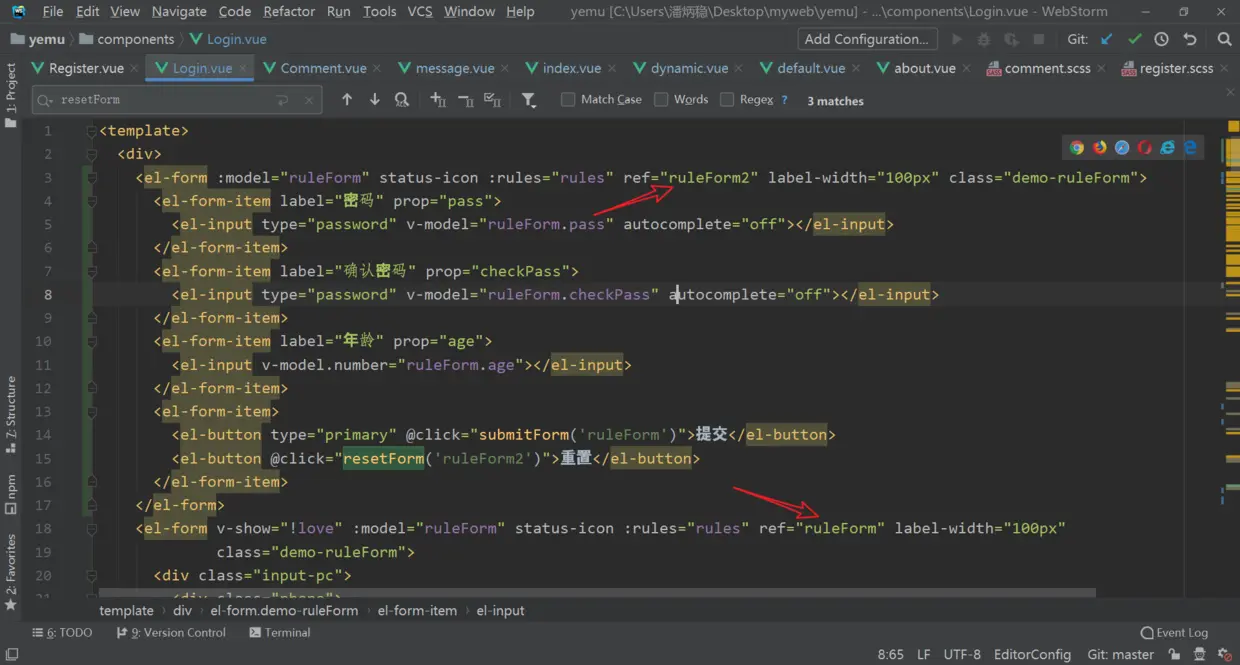Screen dimensions: 1240x665
Task: Click the Regex help question mark
Action: tap(784, 100)
